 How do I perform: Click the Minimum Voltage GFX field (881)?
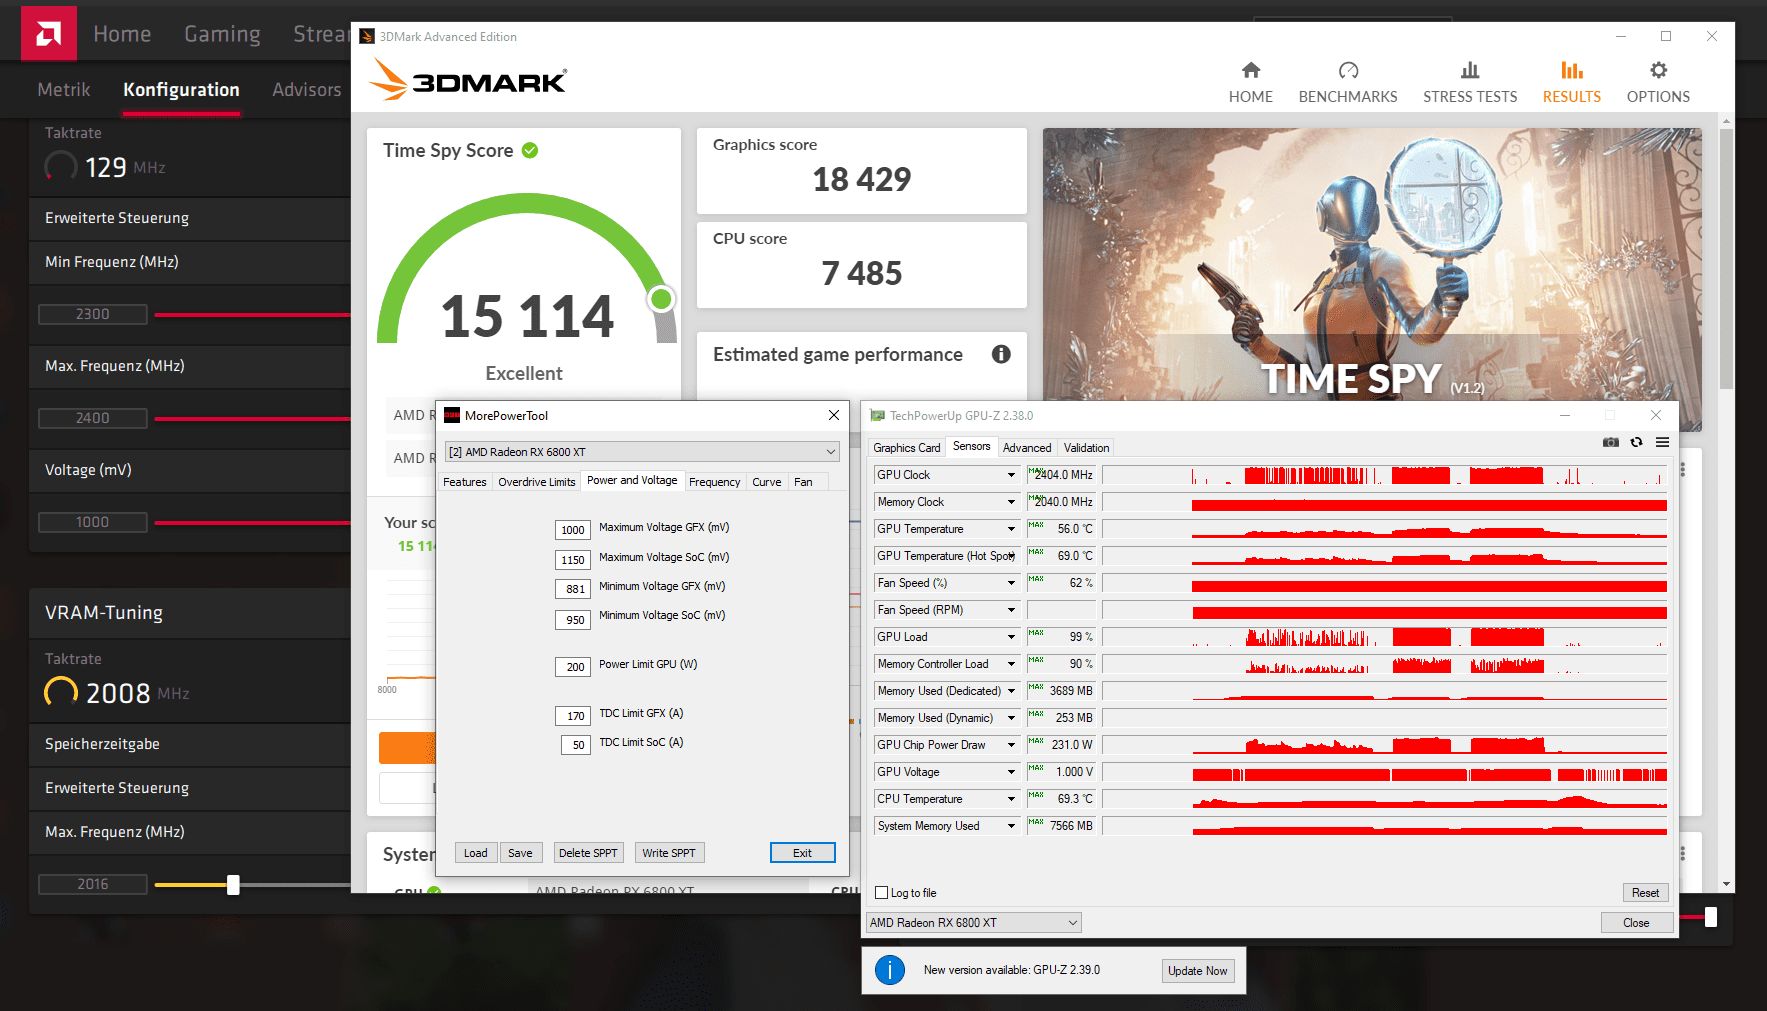click(x=573, y=589)
